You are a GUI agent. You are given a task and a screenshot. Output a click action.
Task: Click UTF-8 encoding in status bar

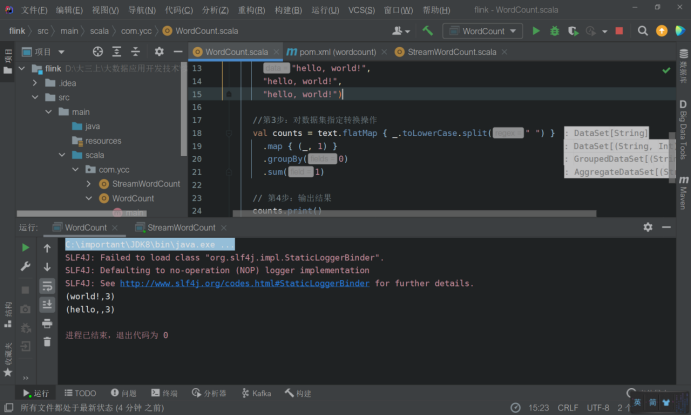[598, 407]
